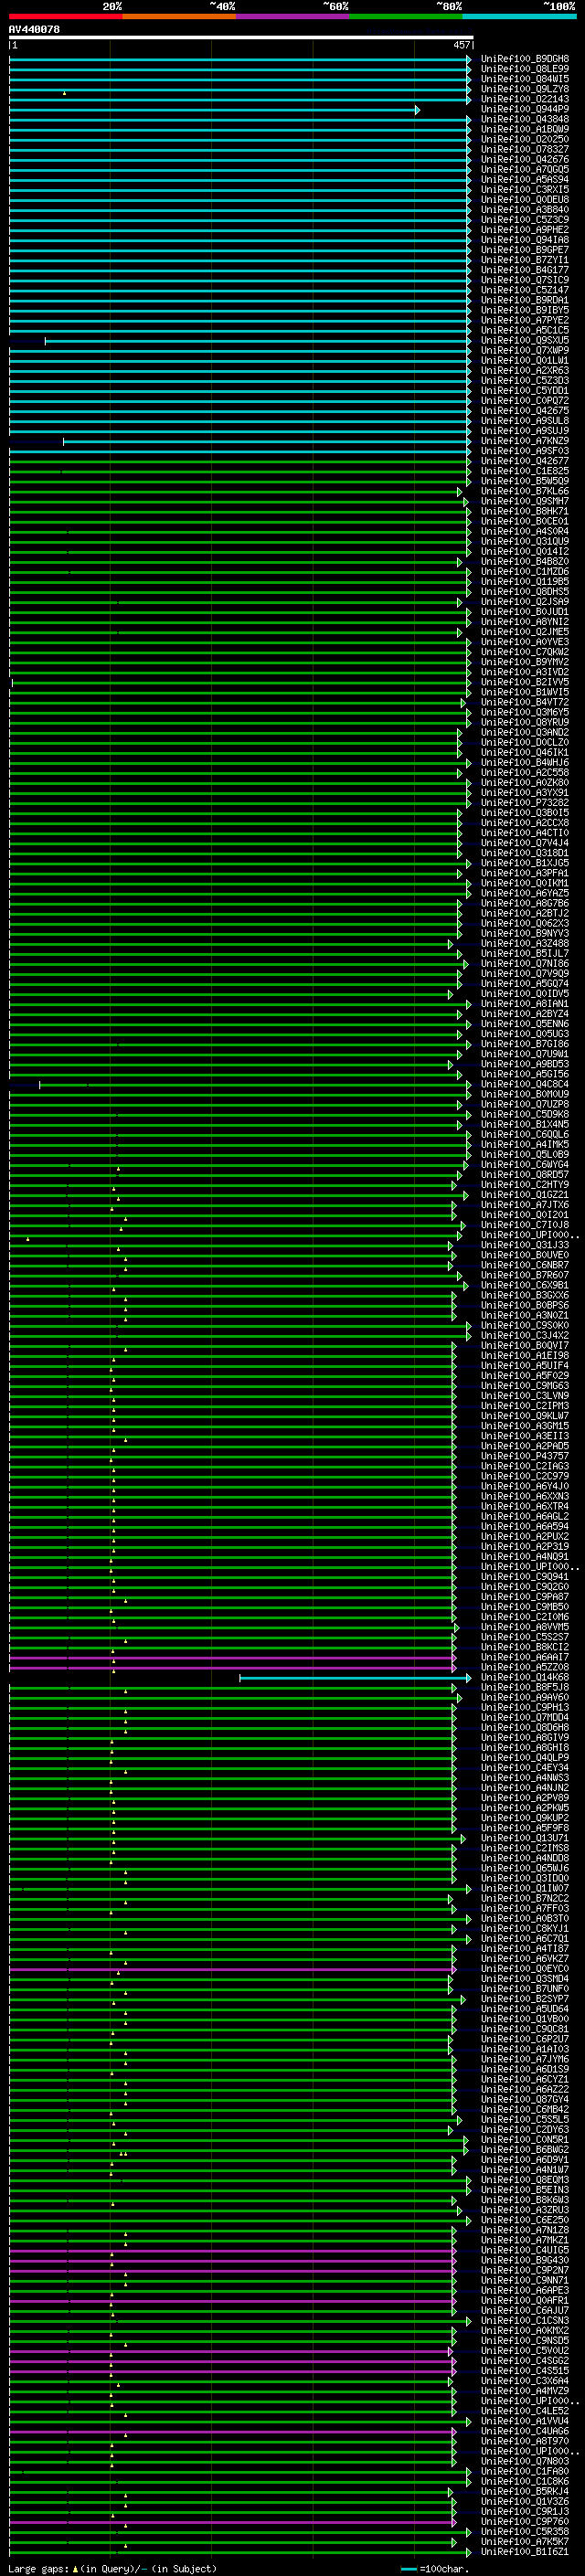This screenshot has width=585, height=2576.
Task: Select hit UniRef100_Q0AFR1
Action: pyautogui.click(x=524, y=2300)
